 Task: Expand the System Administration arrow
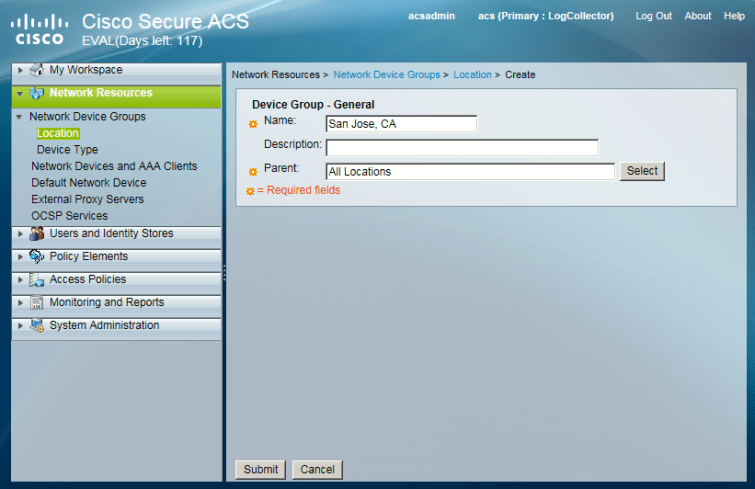20,326
